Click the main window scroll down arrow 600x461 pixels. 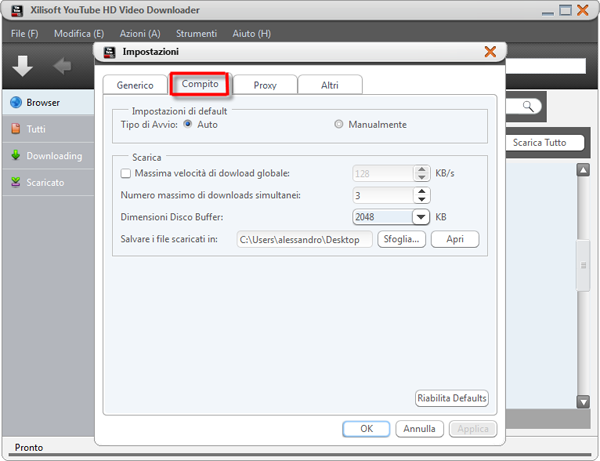click(x=583, y=402)
